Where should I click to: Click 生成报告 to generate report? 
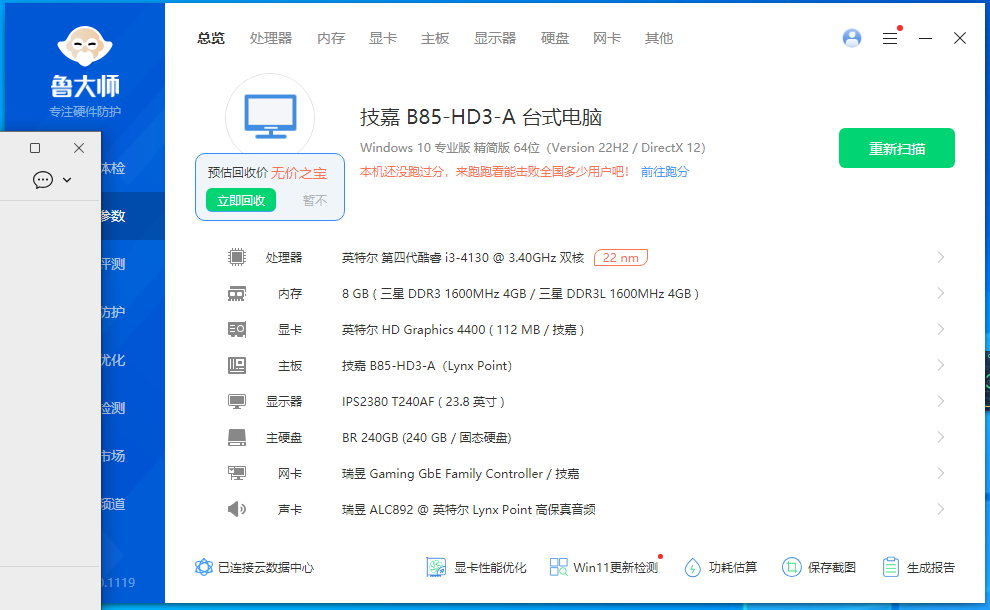point(918,567)
